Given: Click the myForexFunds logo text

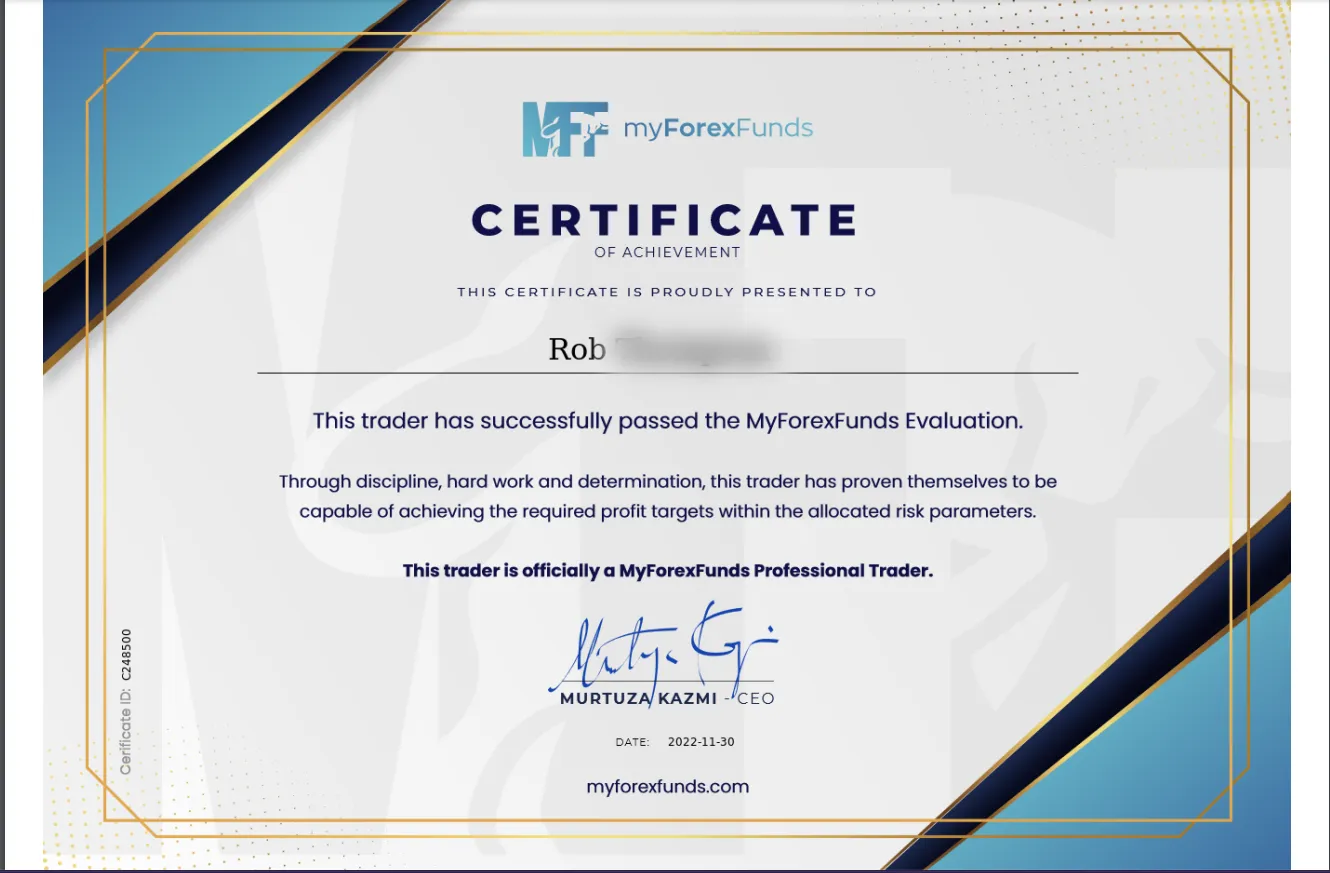Looking at the screenshot, I should pos(718,128).
